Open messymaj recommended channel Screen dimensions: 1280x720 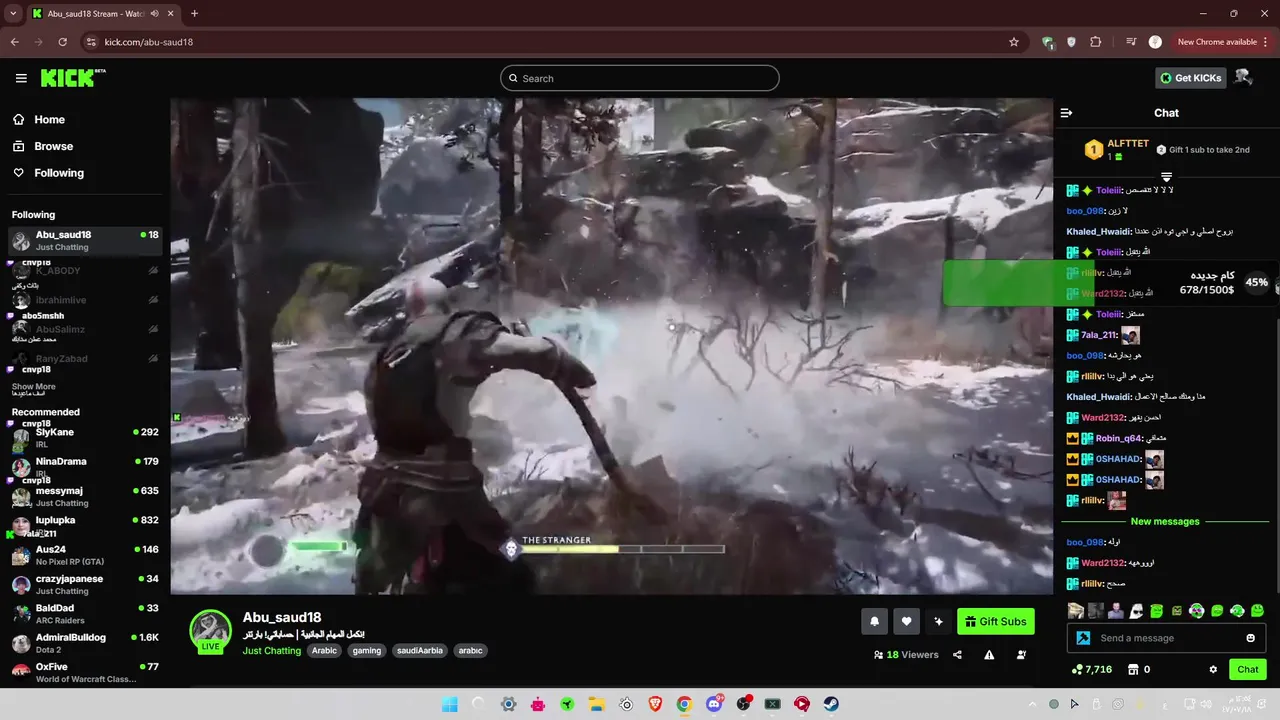pyautogui.click(x=85, y=497)
